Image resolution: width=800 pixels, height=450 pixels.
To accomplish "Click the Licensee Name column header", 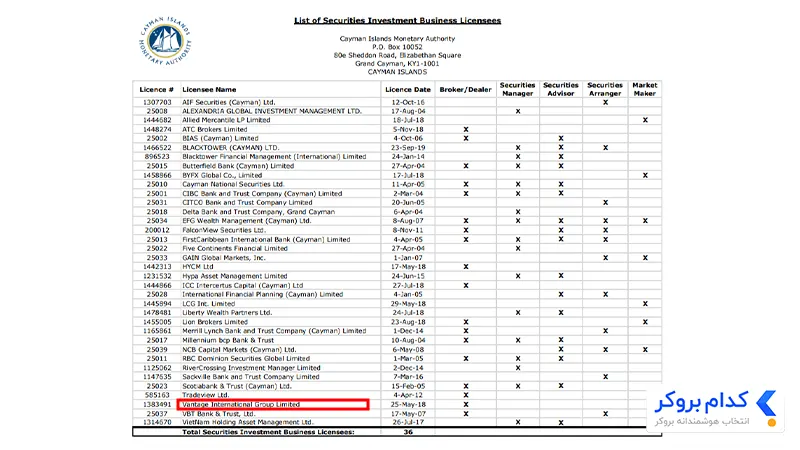I will 209,89.
